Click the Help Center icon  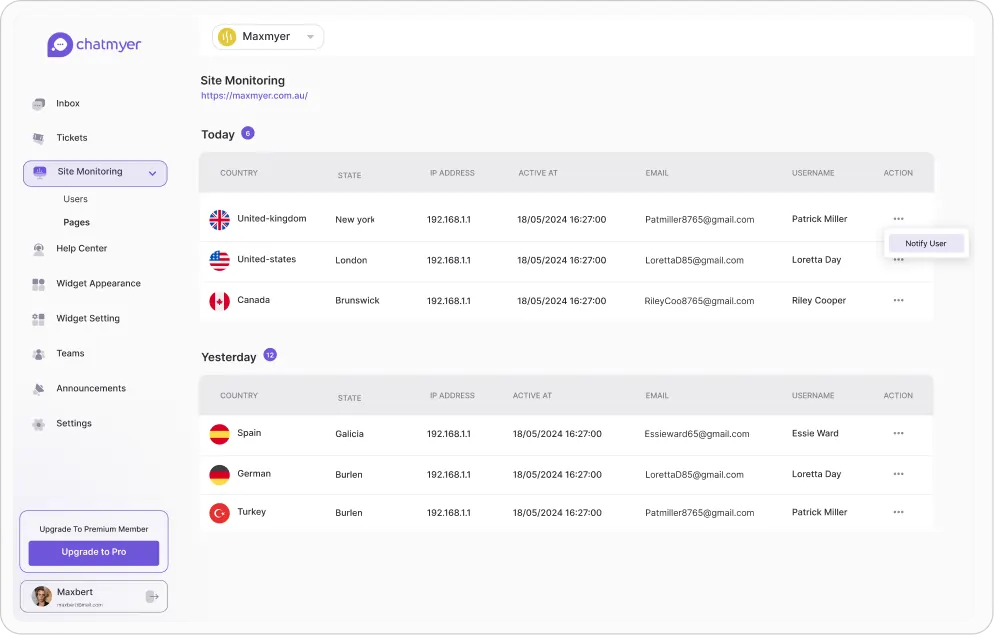pyautogui.click(x=38, y=249)
